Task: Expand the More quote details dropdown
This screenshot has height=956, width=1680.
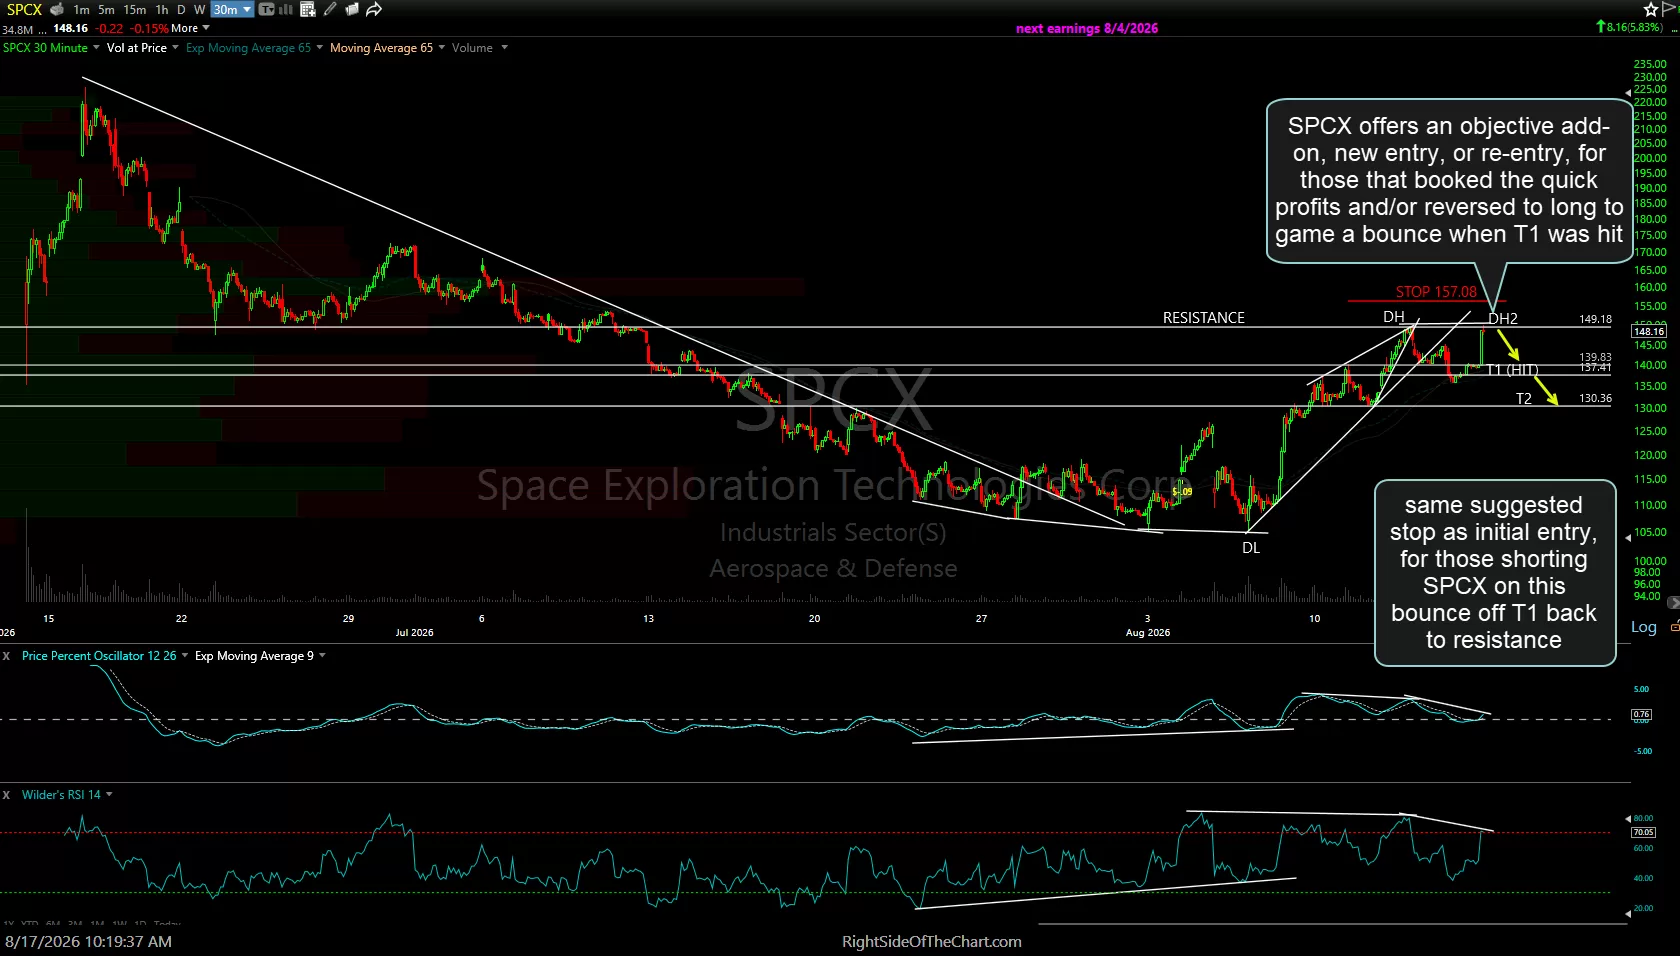Action: point(190,29)
